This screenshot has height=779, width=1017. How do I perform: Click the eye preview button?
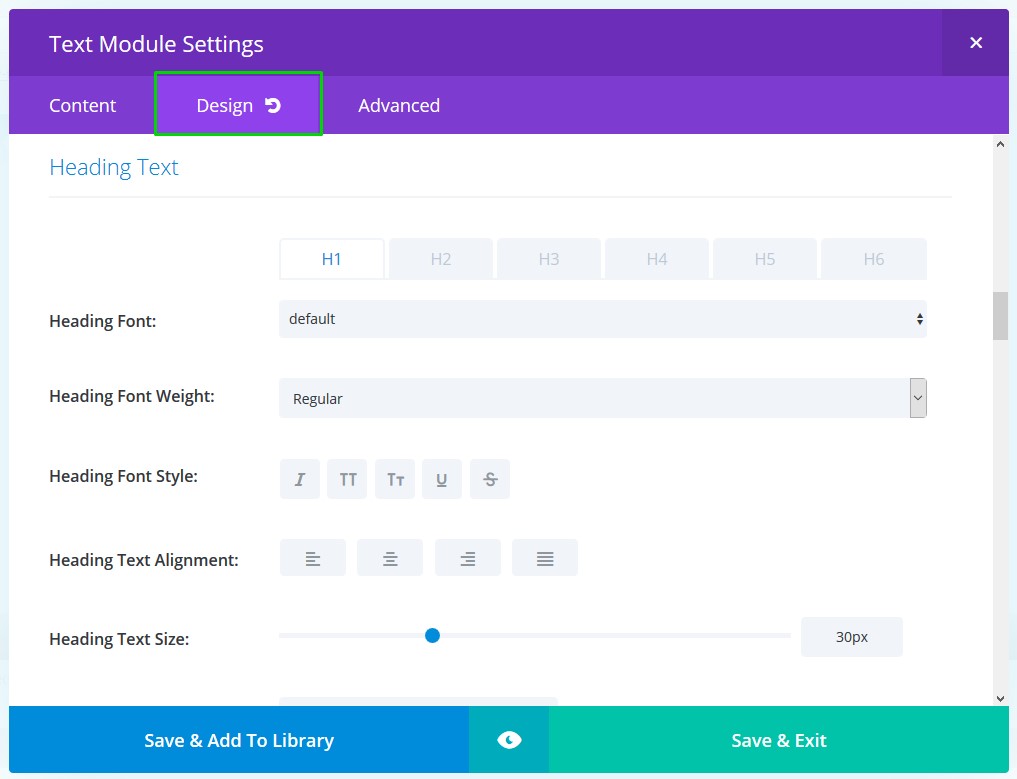click(509, 740)
